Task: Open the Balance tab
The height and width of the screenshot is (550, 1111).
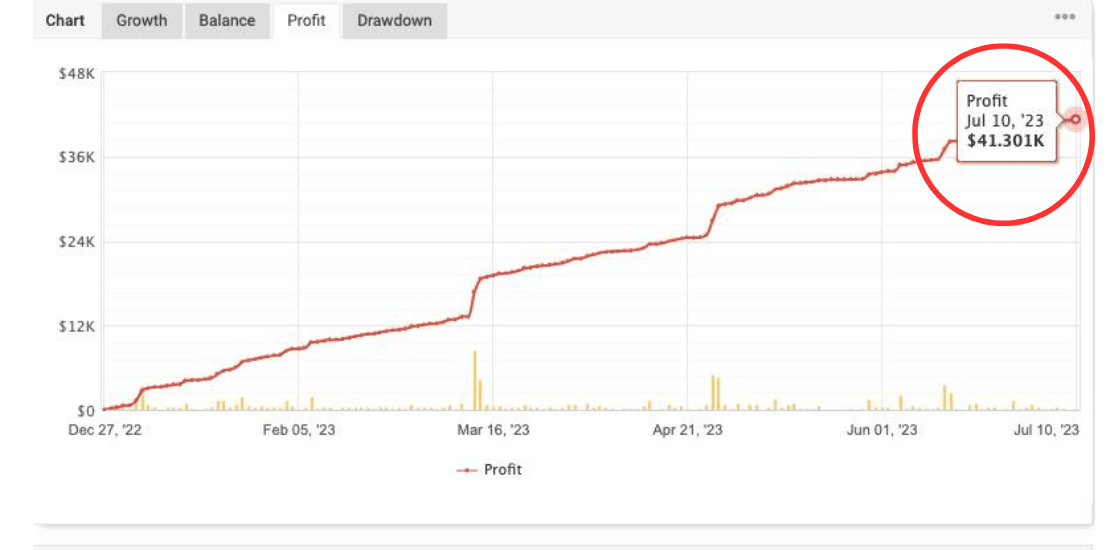Action: (227, 20)
